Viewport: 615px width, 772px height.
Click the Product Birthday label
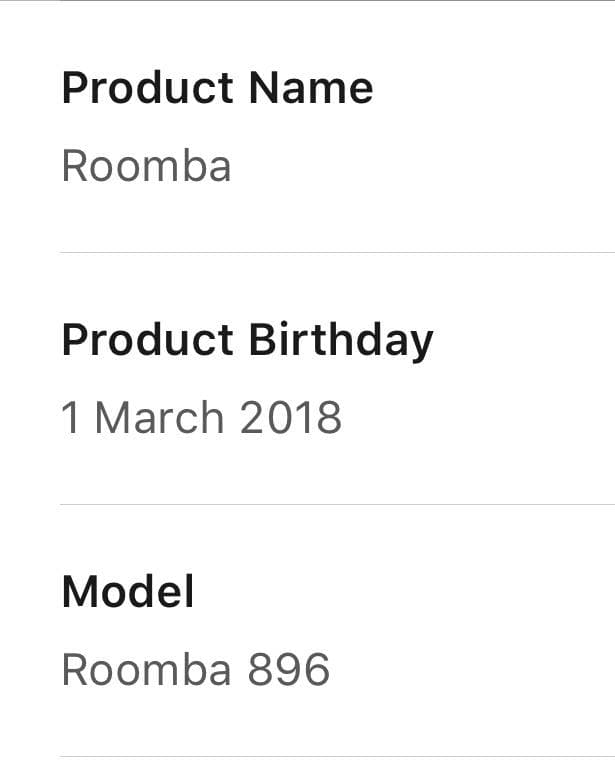point(247,342)
